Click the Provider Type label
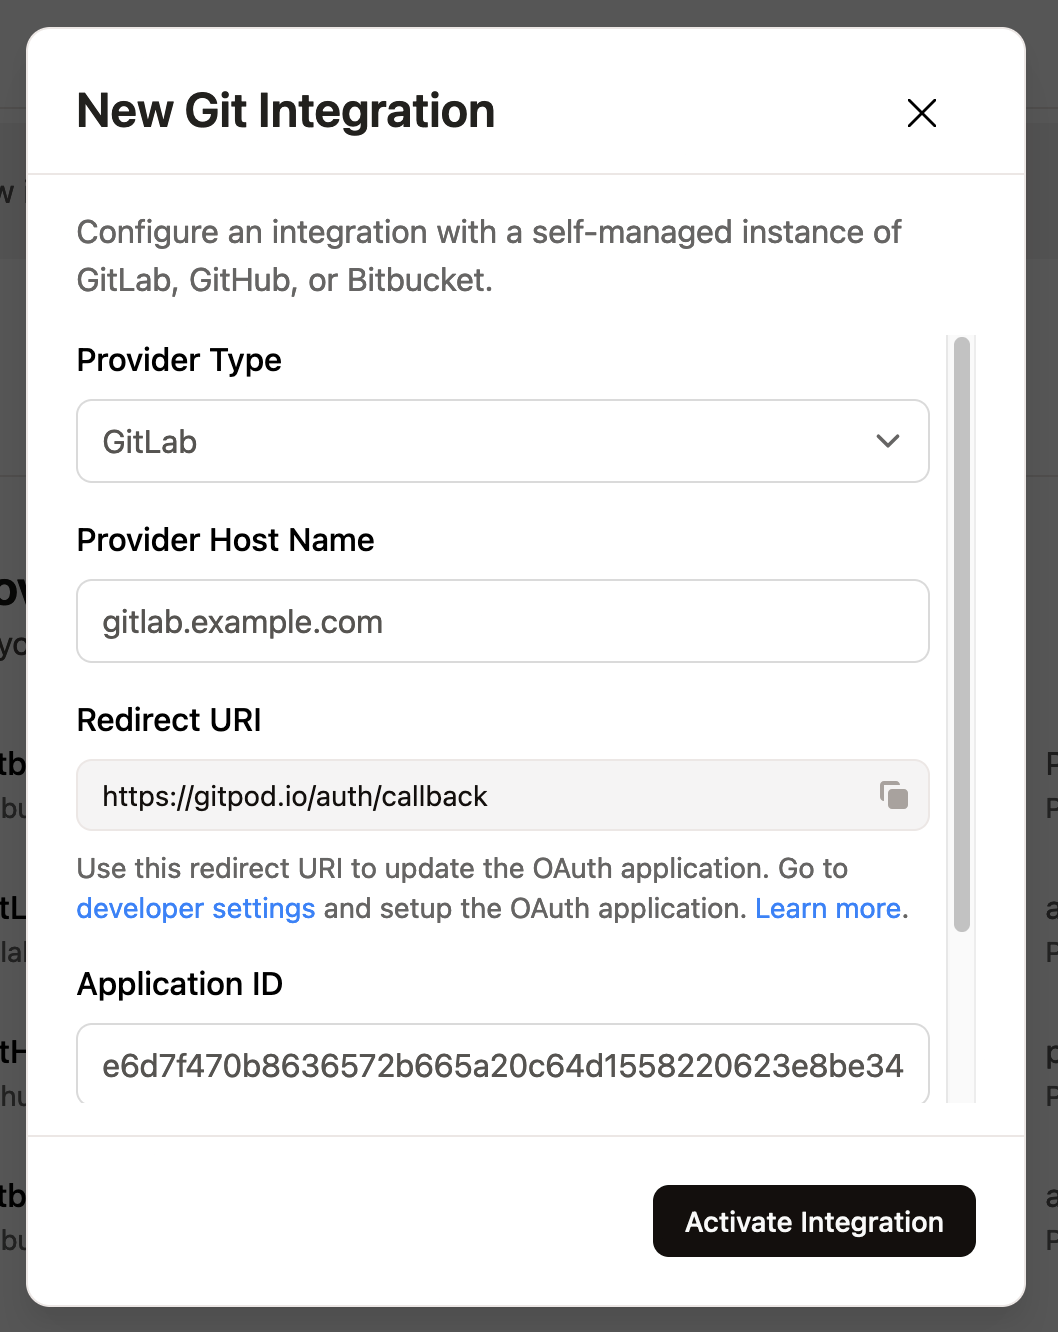Image resolution: width=1058 pixels, height=1332 pixels. tap(179, 360)
